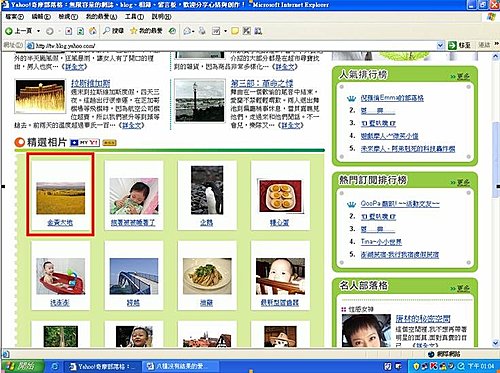The image size is (500, 373).
Task: Open the address bar dropdown arrow
Action: pyautogui.click(x=440, y=45)
